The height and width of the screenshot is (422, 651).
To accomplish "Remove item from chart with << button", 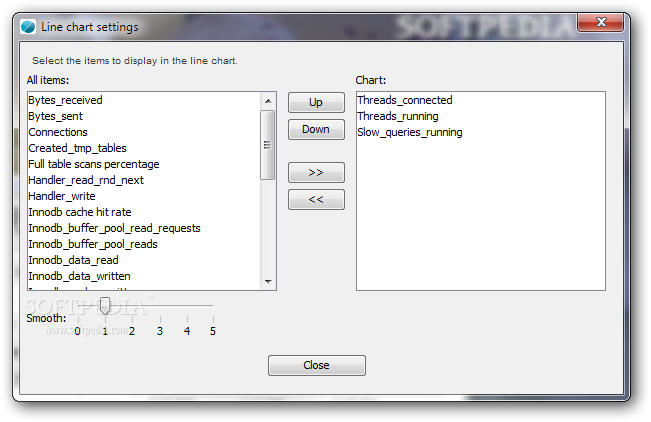I will coord(316,199).
